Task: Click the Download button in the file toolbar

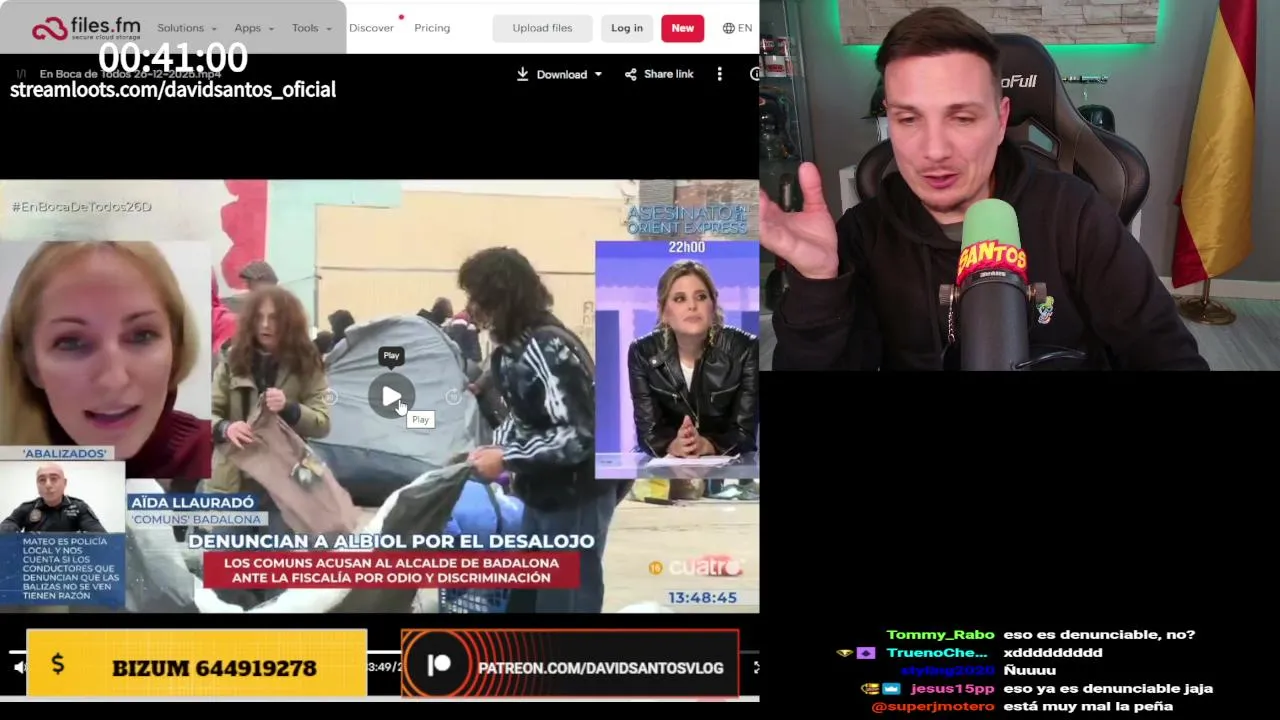Action: coord(552,74)
